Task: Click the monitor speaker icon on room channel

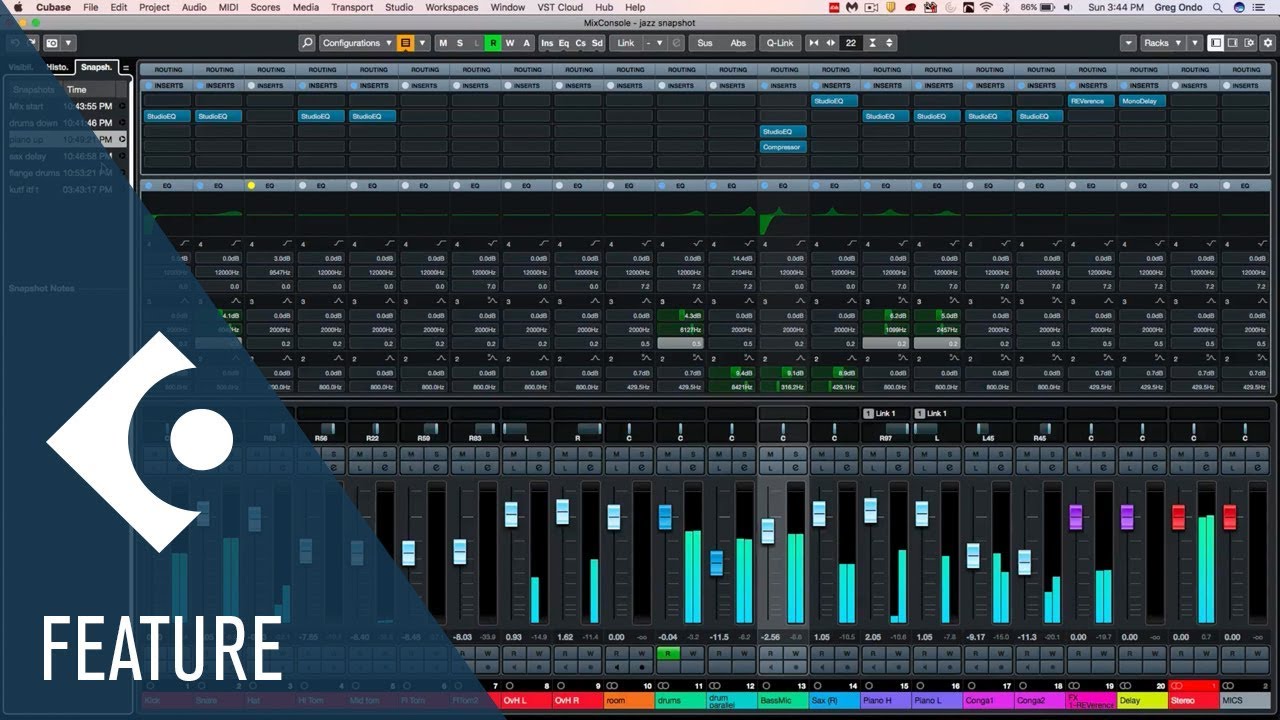Action: 616,668
